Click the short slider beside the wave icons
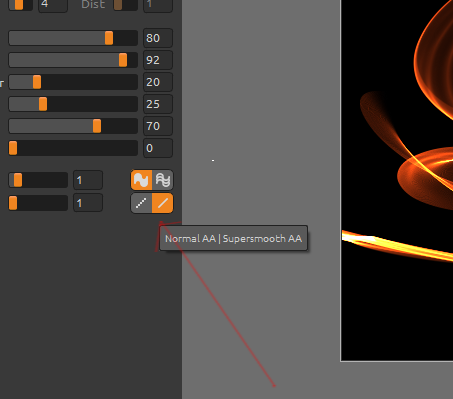 coord(38,180)
